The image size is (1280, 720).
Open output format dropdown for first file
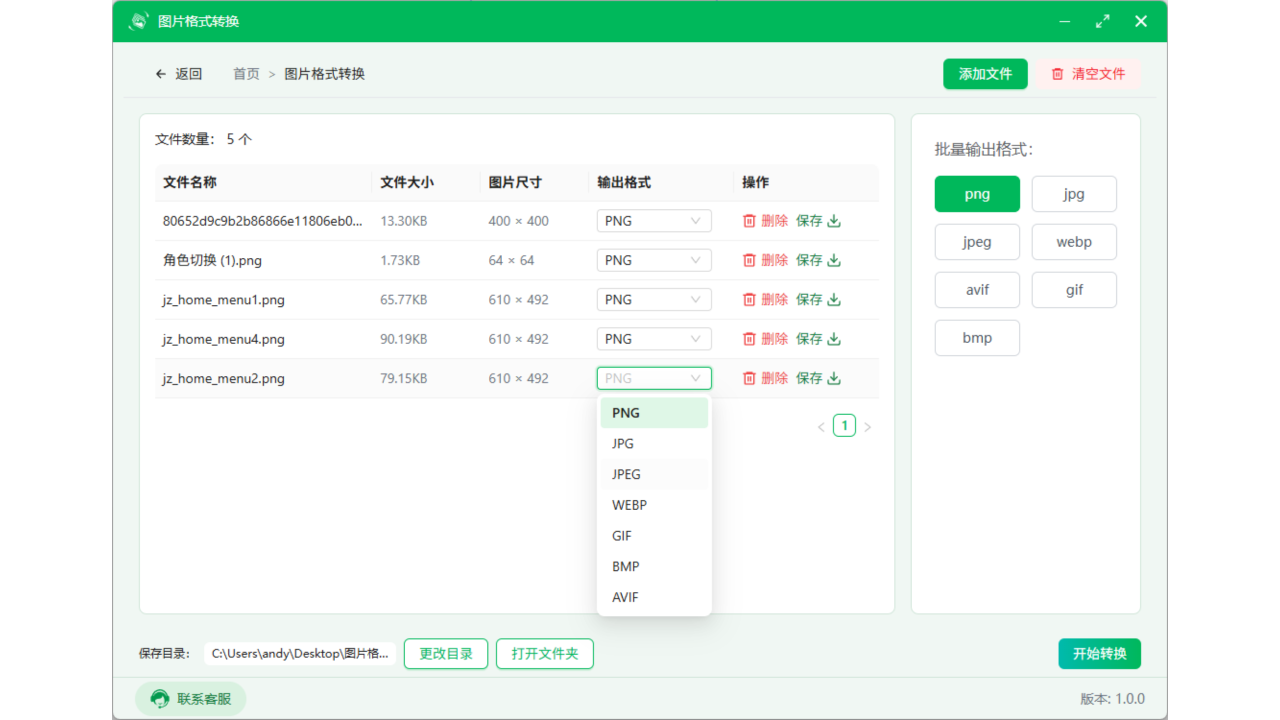[654, 221]
